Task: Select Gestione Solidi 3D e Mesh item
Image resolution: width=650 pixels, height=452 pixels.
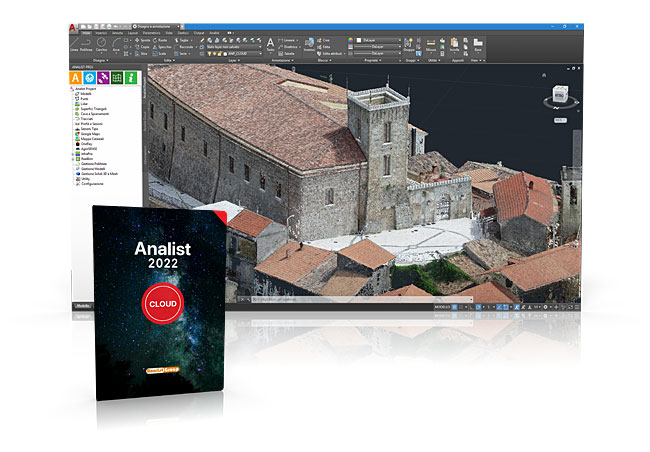Action: point(99,174)
